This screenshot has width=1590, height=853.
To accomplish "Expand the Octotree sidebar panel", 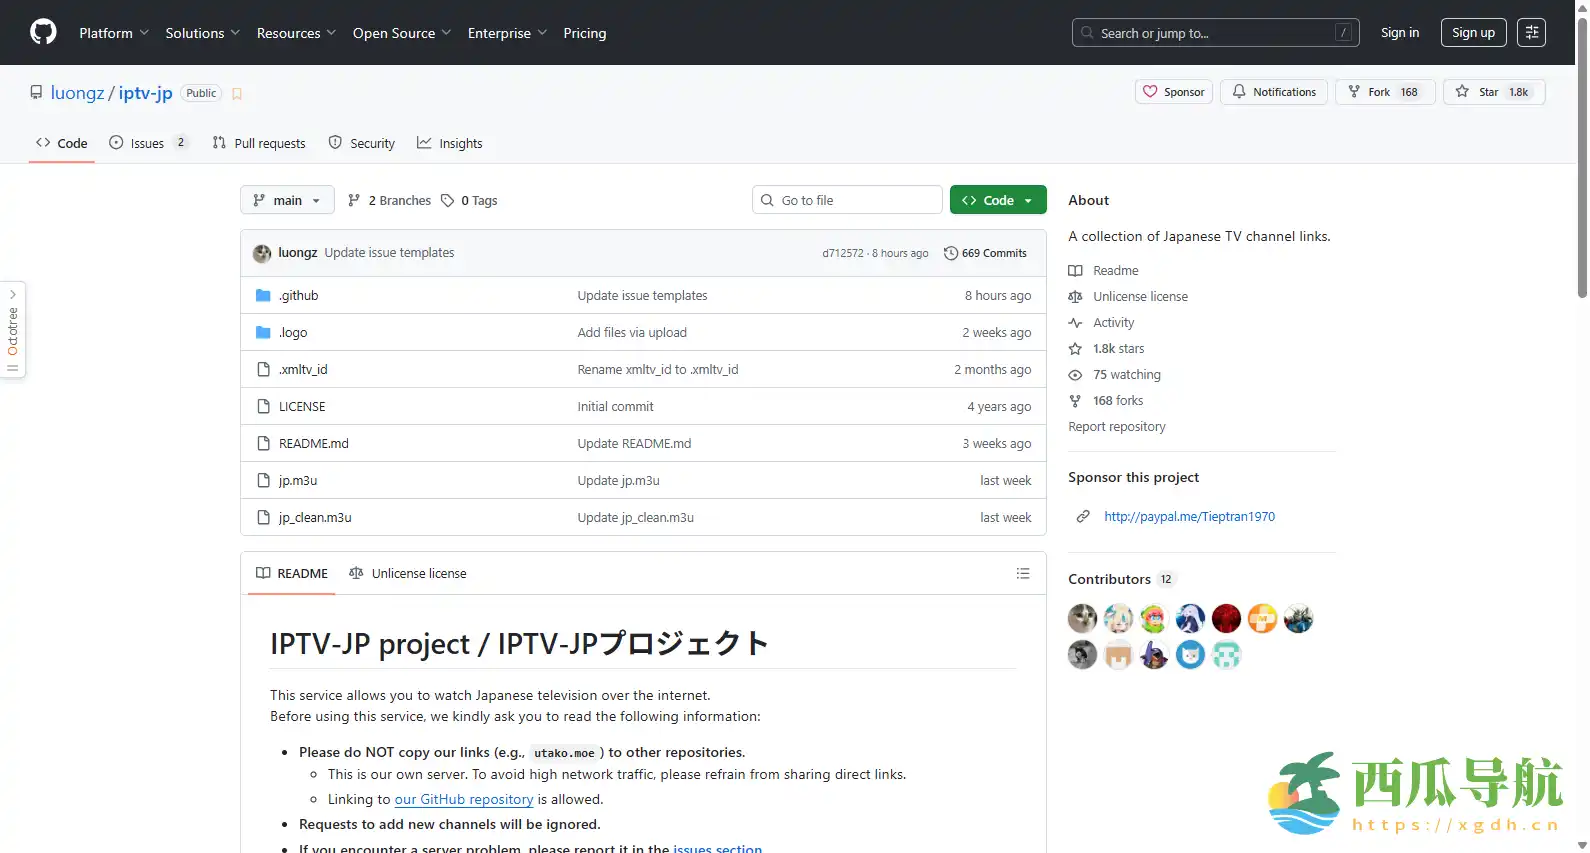I will pos(13,330).
